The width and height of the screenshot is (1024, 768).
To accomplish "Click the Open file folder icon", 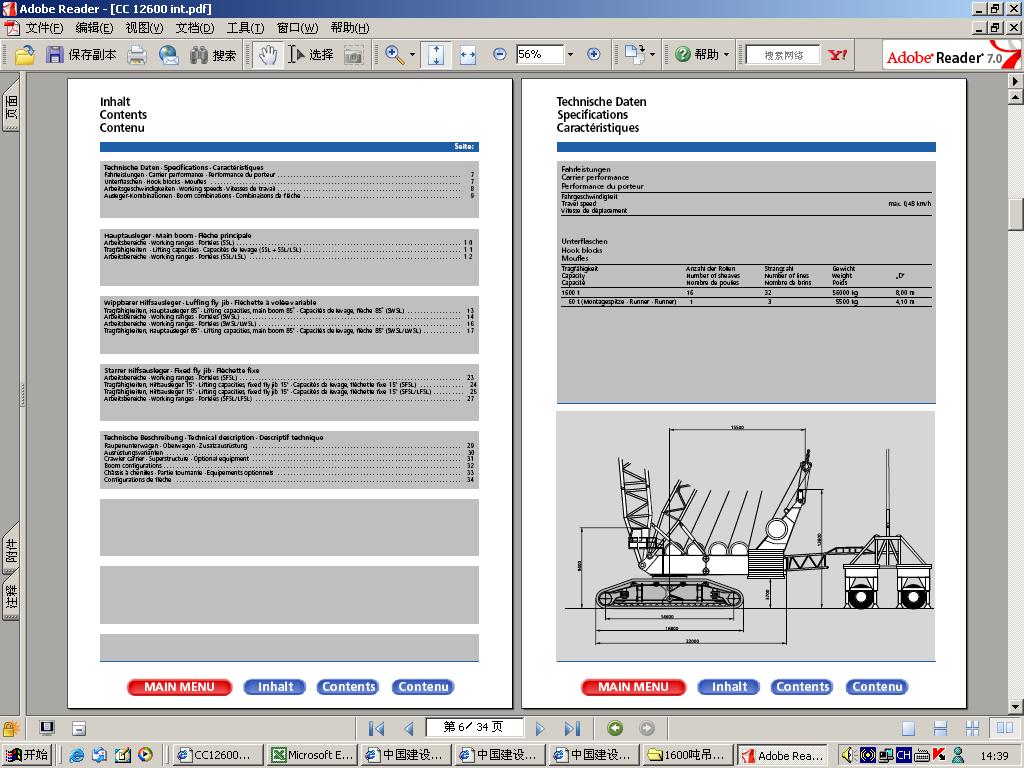I will pos(25,55).
